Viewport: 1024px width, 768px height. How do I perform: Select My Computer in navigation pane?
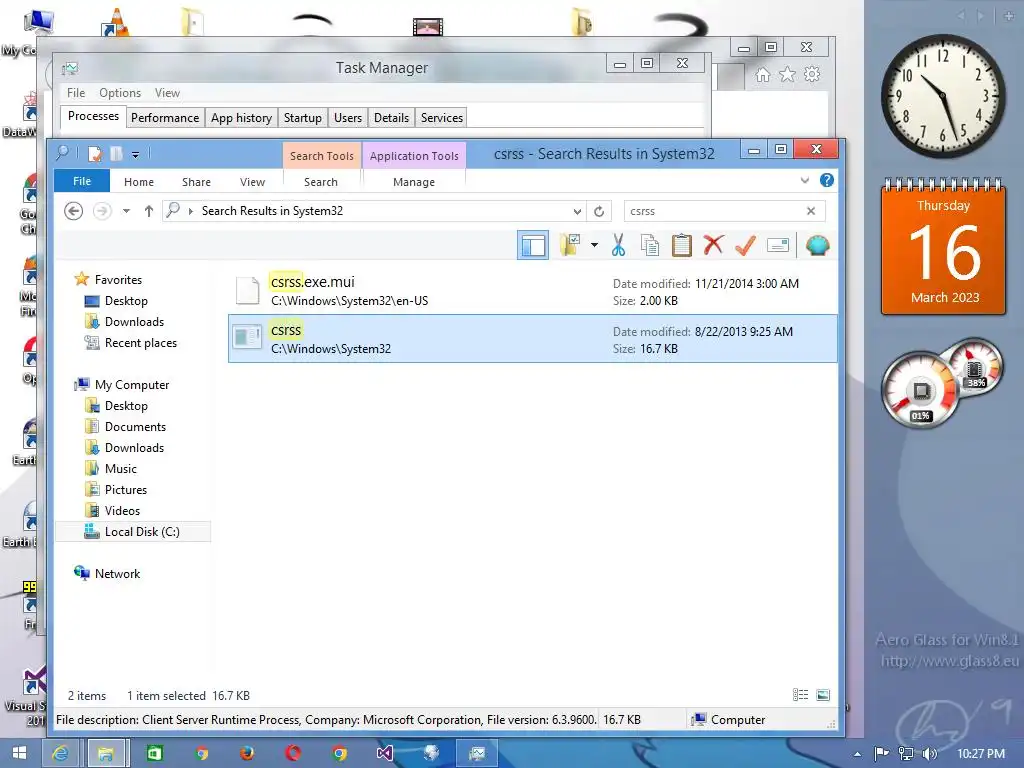click(x=131, y=385)
